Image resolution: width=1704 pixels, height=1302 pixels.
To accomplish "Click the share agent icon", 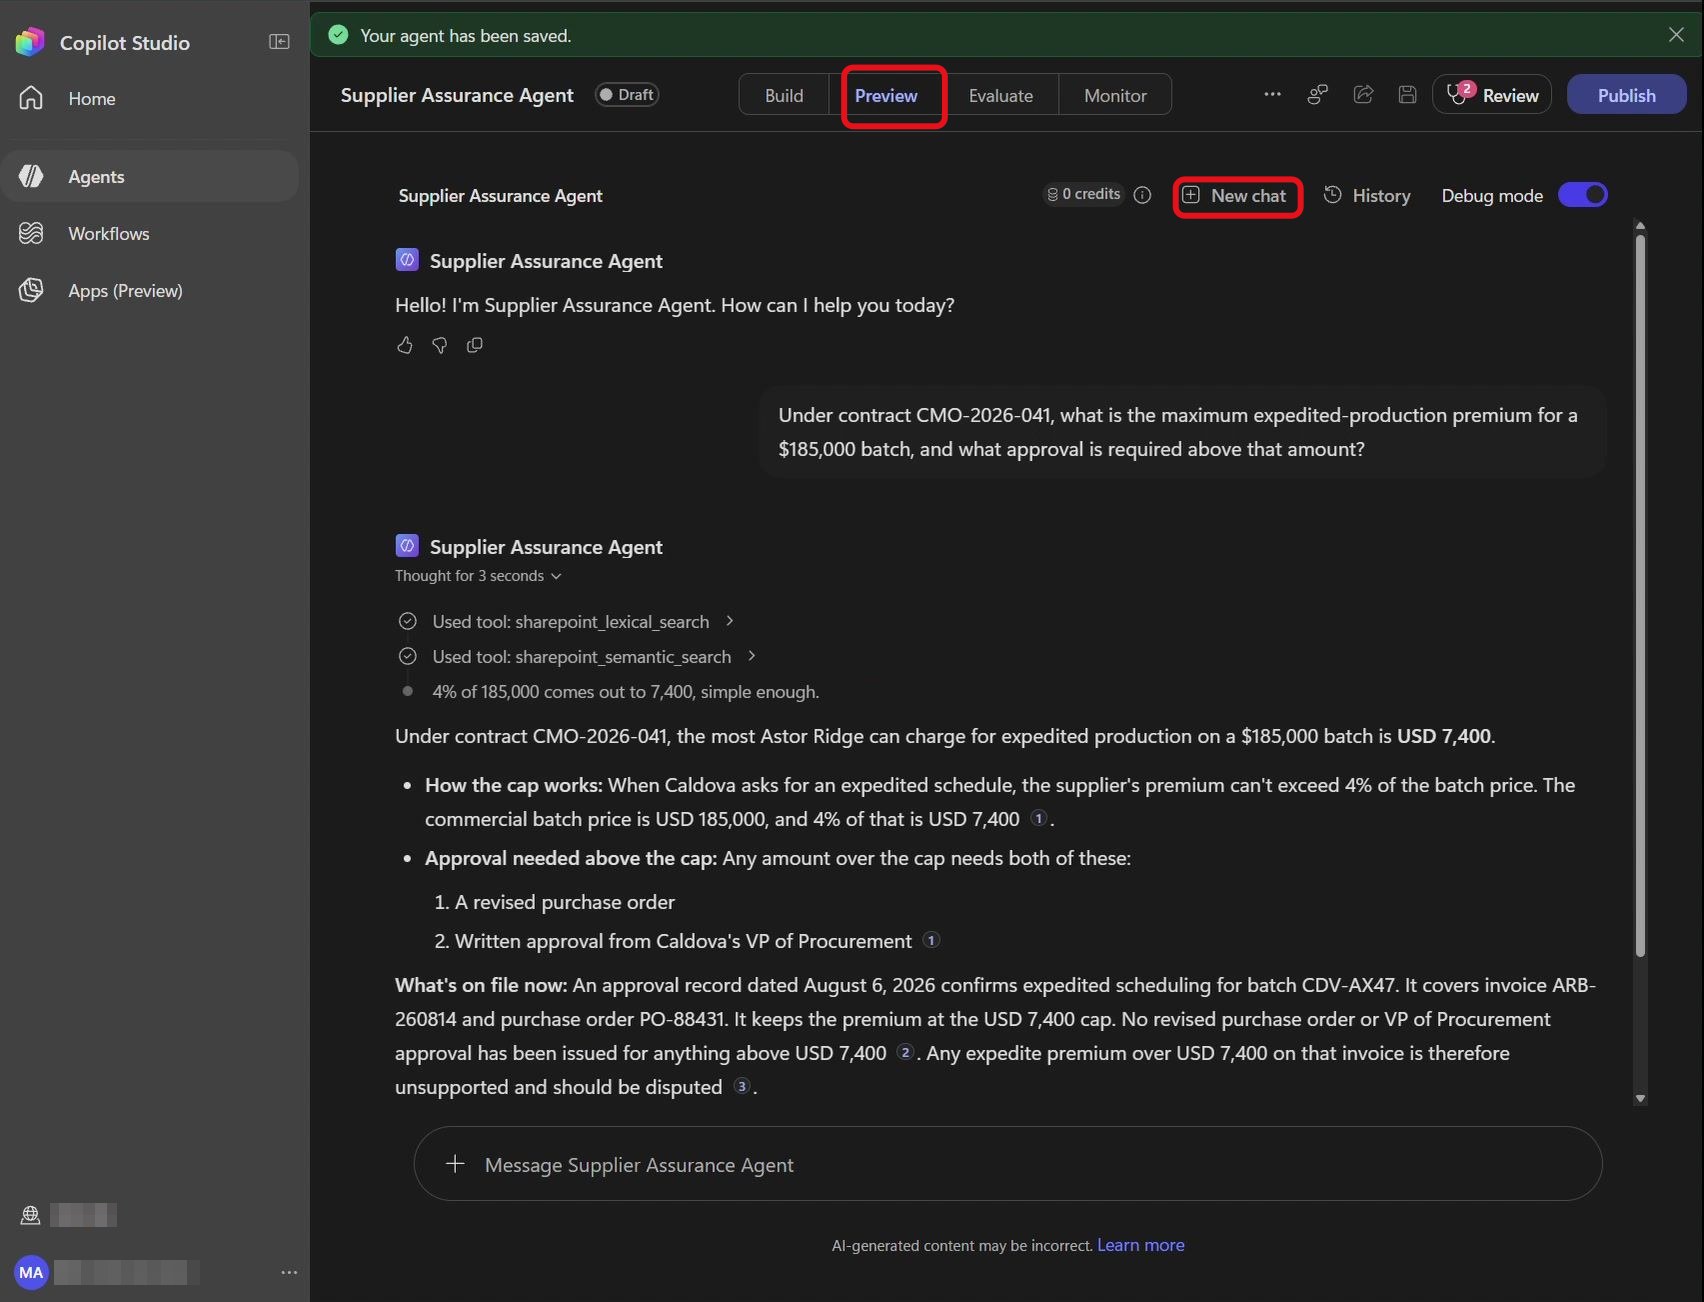I will (x=1363, y=94).
